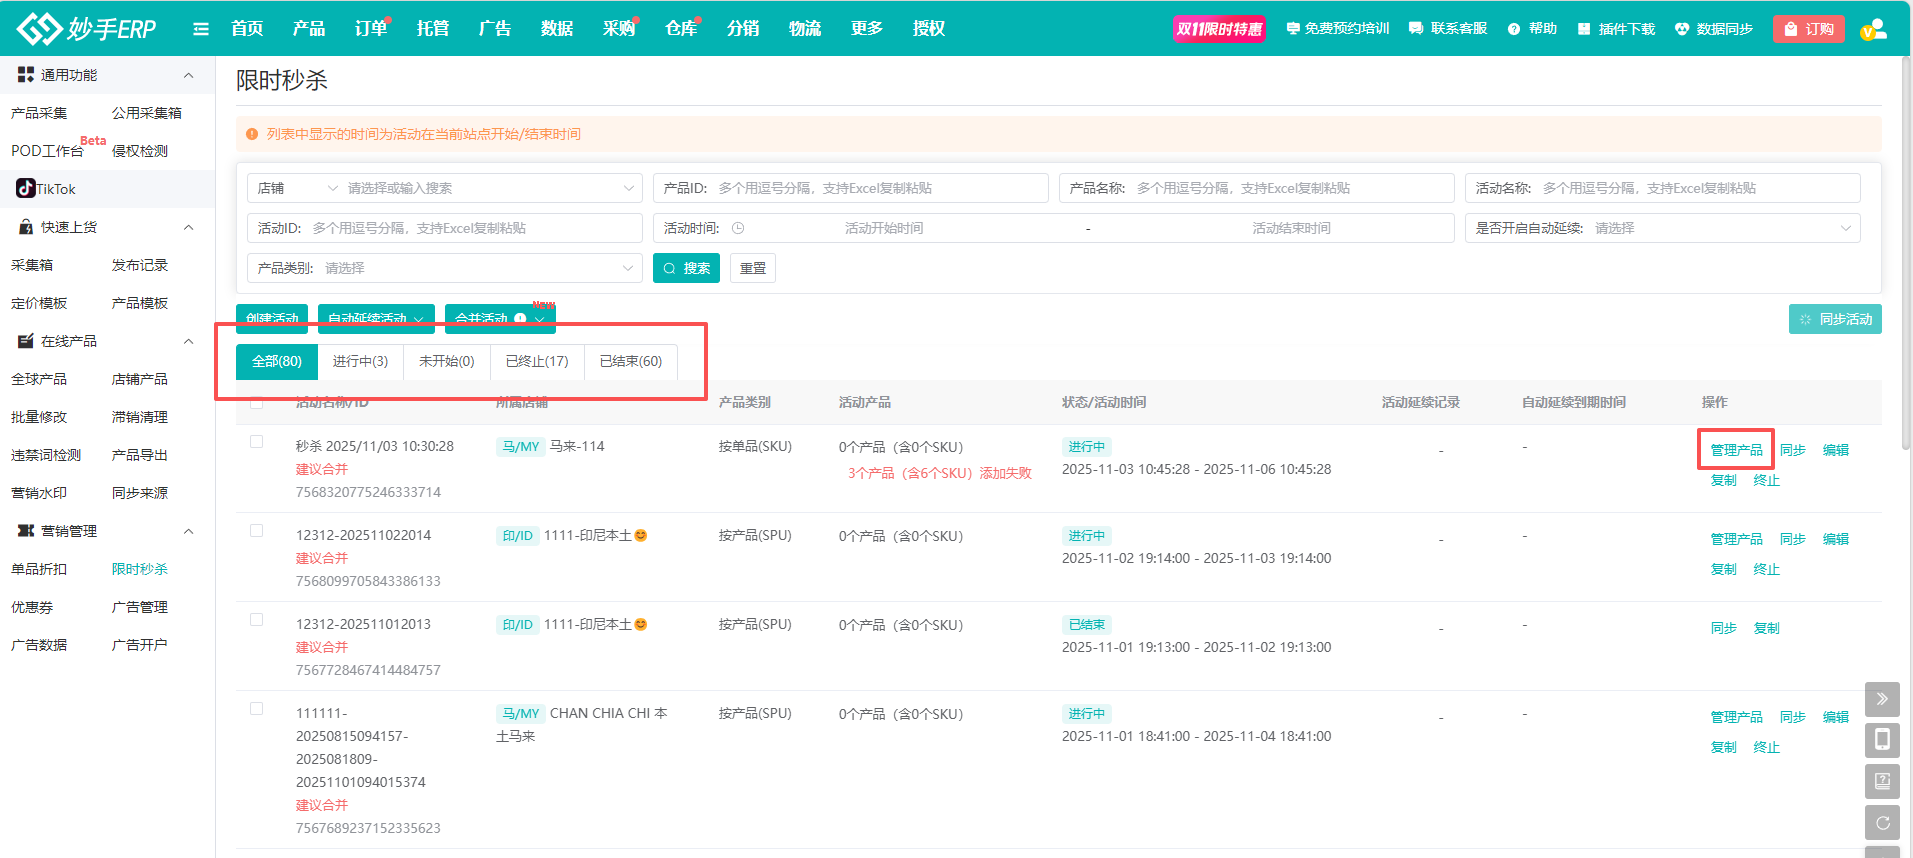Click the TikTok icon in left sidebar
Image resolution: width=1913 pixels, height=858 pixels.
tap(26, 188)
